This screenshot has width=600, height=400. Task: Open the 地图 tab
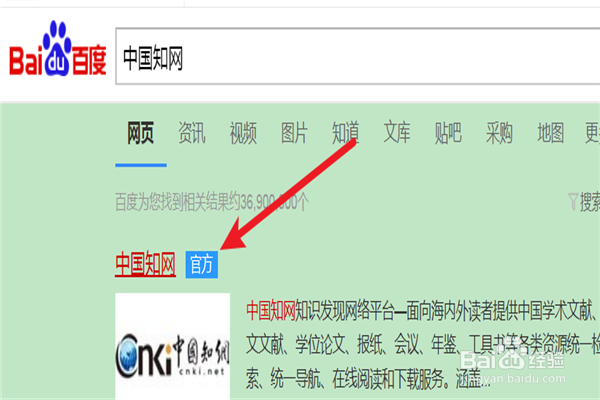pyautogui.click(x=551, y=133)
